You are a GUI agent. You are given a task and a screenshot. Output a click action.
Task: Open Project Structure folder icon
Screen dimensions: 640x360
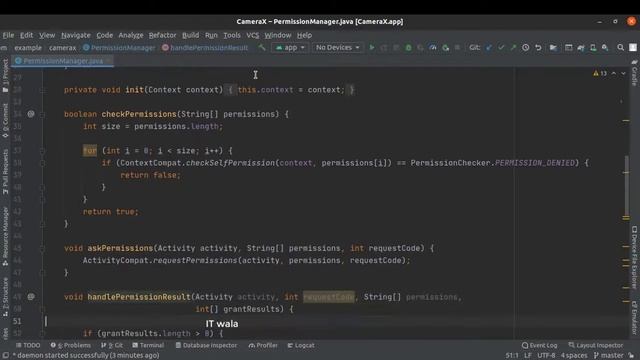tap(553, 48)
